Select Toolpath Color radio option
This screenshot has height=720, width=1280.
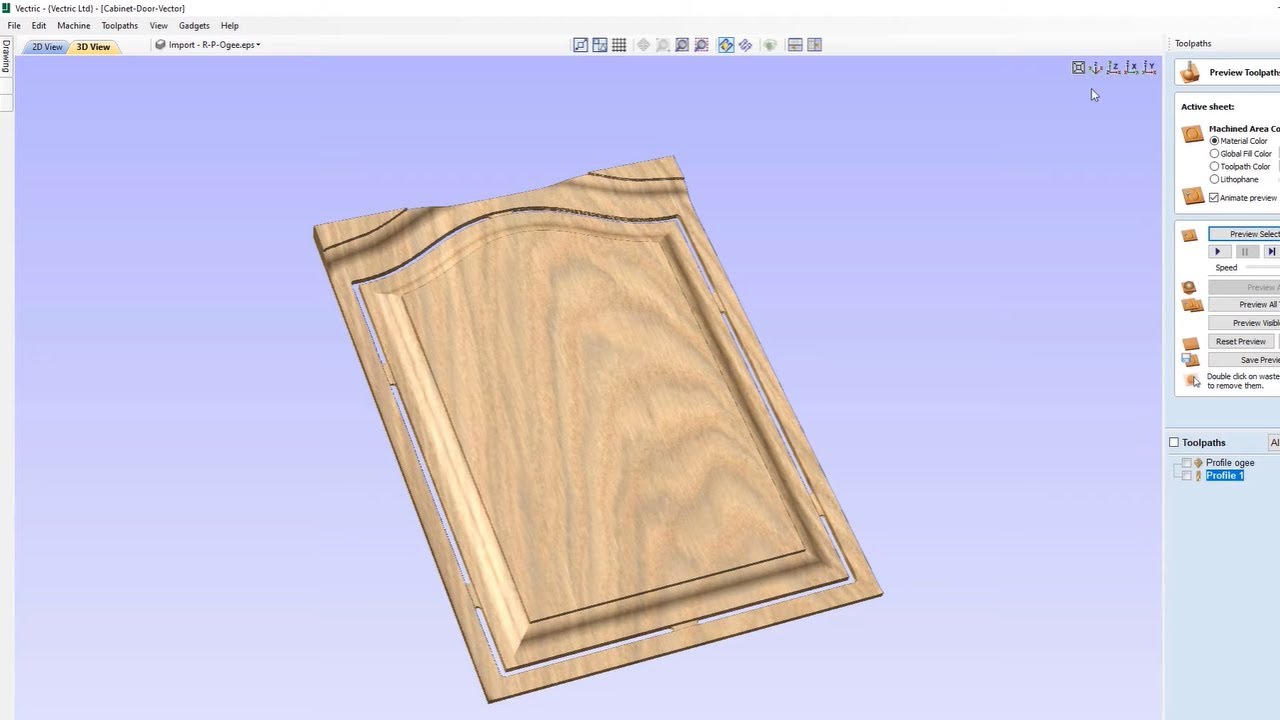click(1214, 167)
